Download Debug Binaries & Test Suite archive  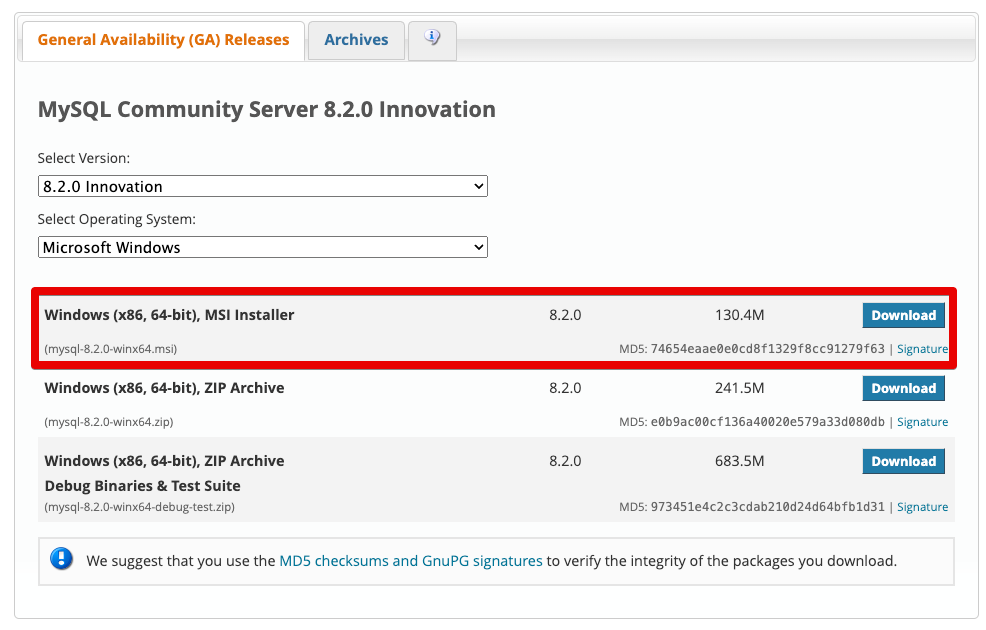[x=903, y=461]
